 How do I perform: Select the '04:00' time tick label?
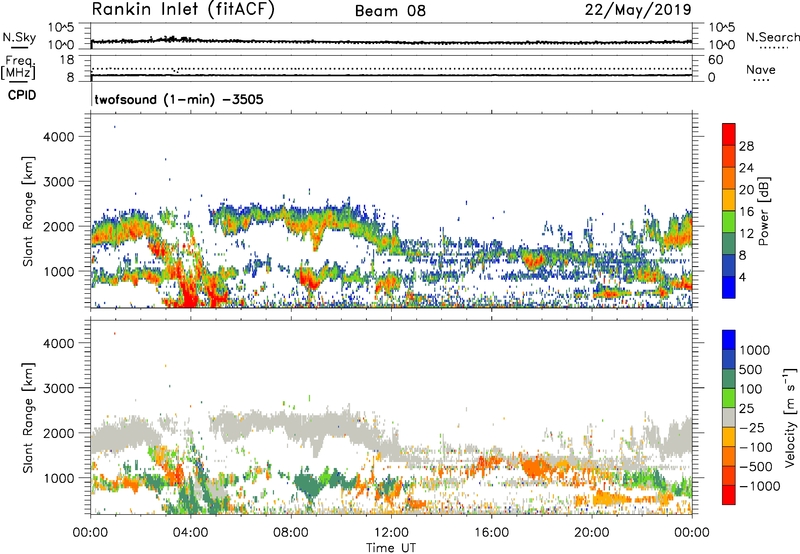pyautogui.click(x=190, y=533)
